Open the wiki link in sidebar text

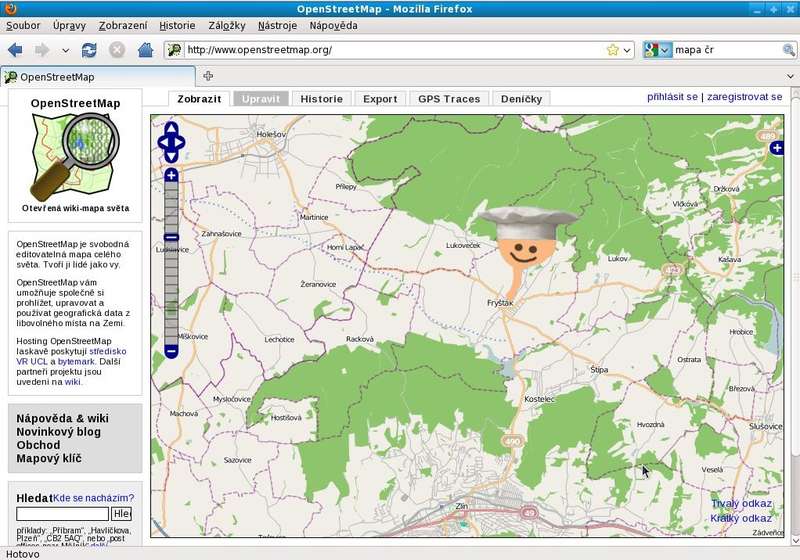(72, 382)
